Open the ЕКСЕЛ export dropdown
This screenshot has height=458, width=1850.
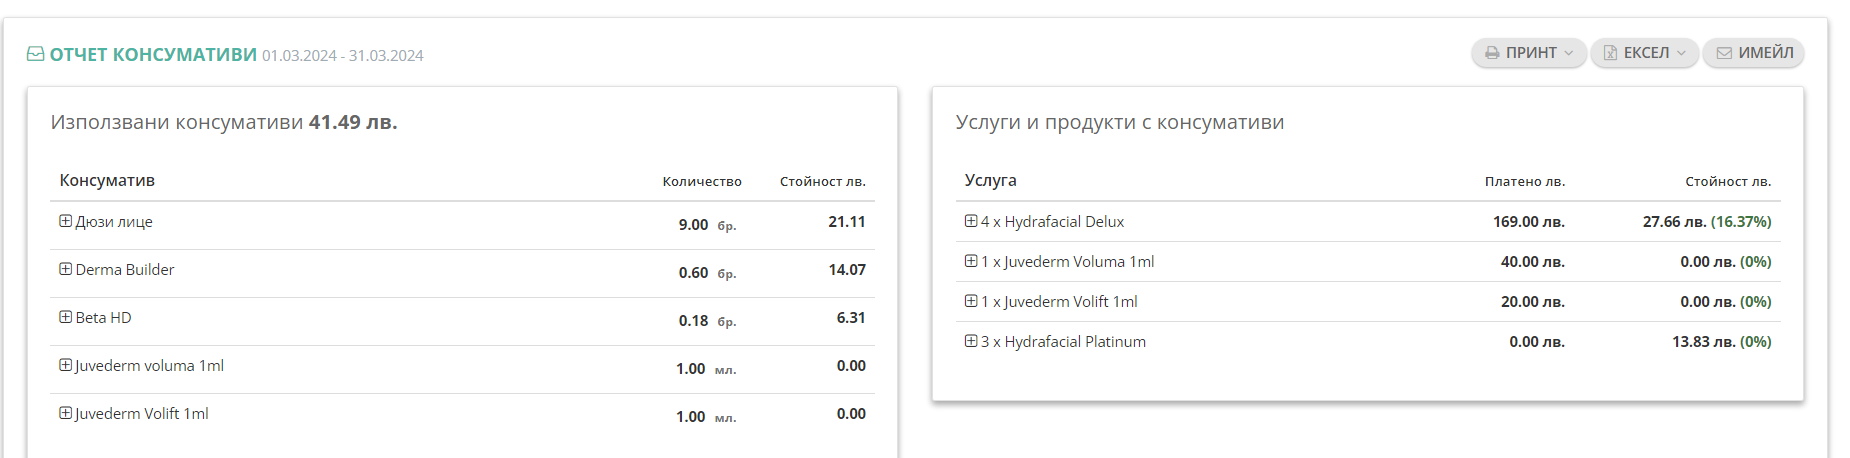click(1644, 53)
